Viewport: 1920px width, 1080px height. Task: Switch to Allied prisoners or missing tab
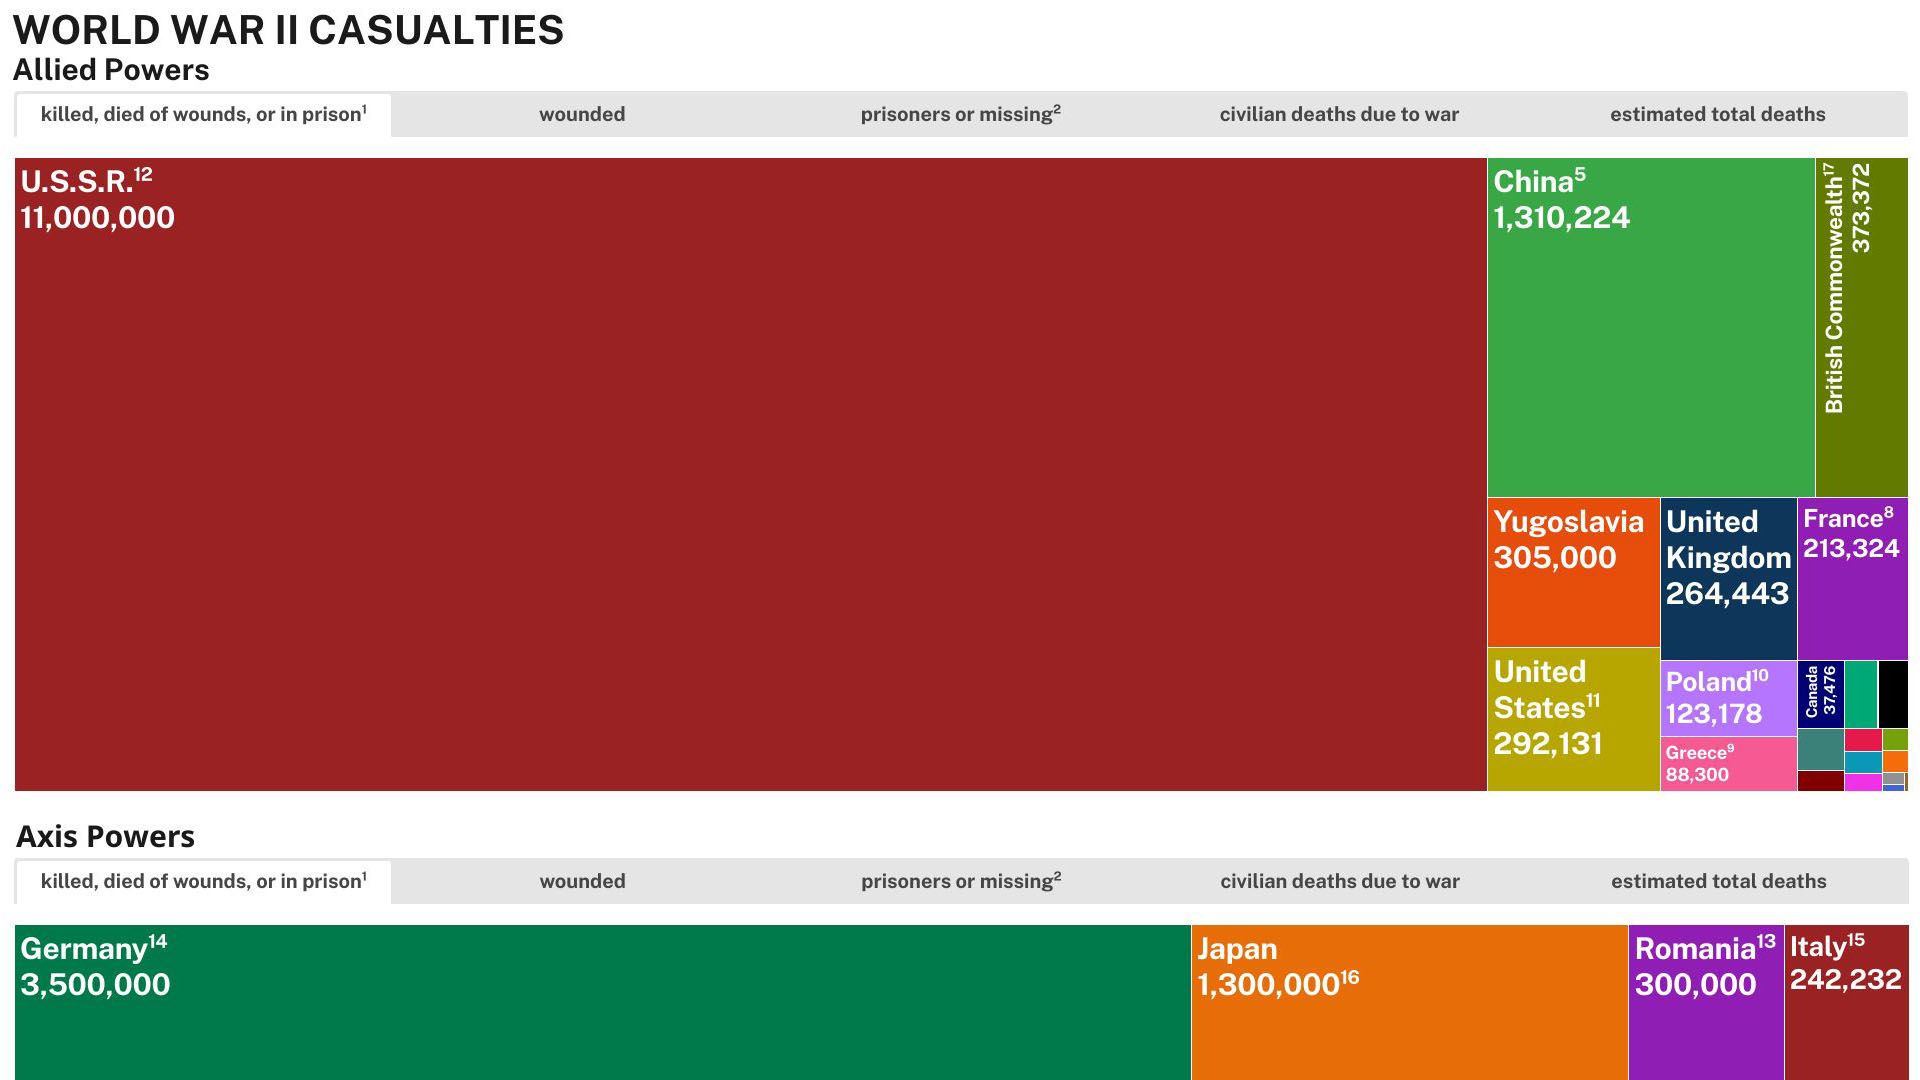tap(960, 115)
